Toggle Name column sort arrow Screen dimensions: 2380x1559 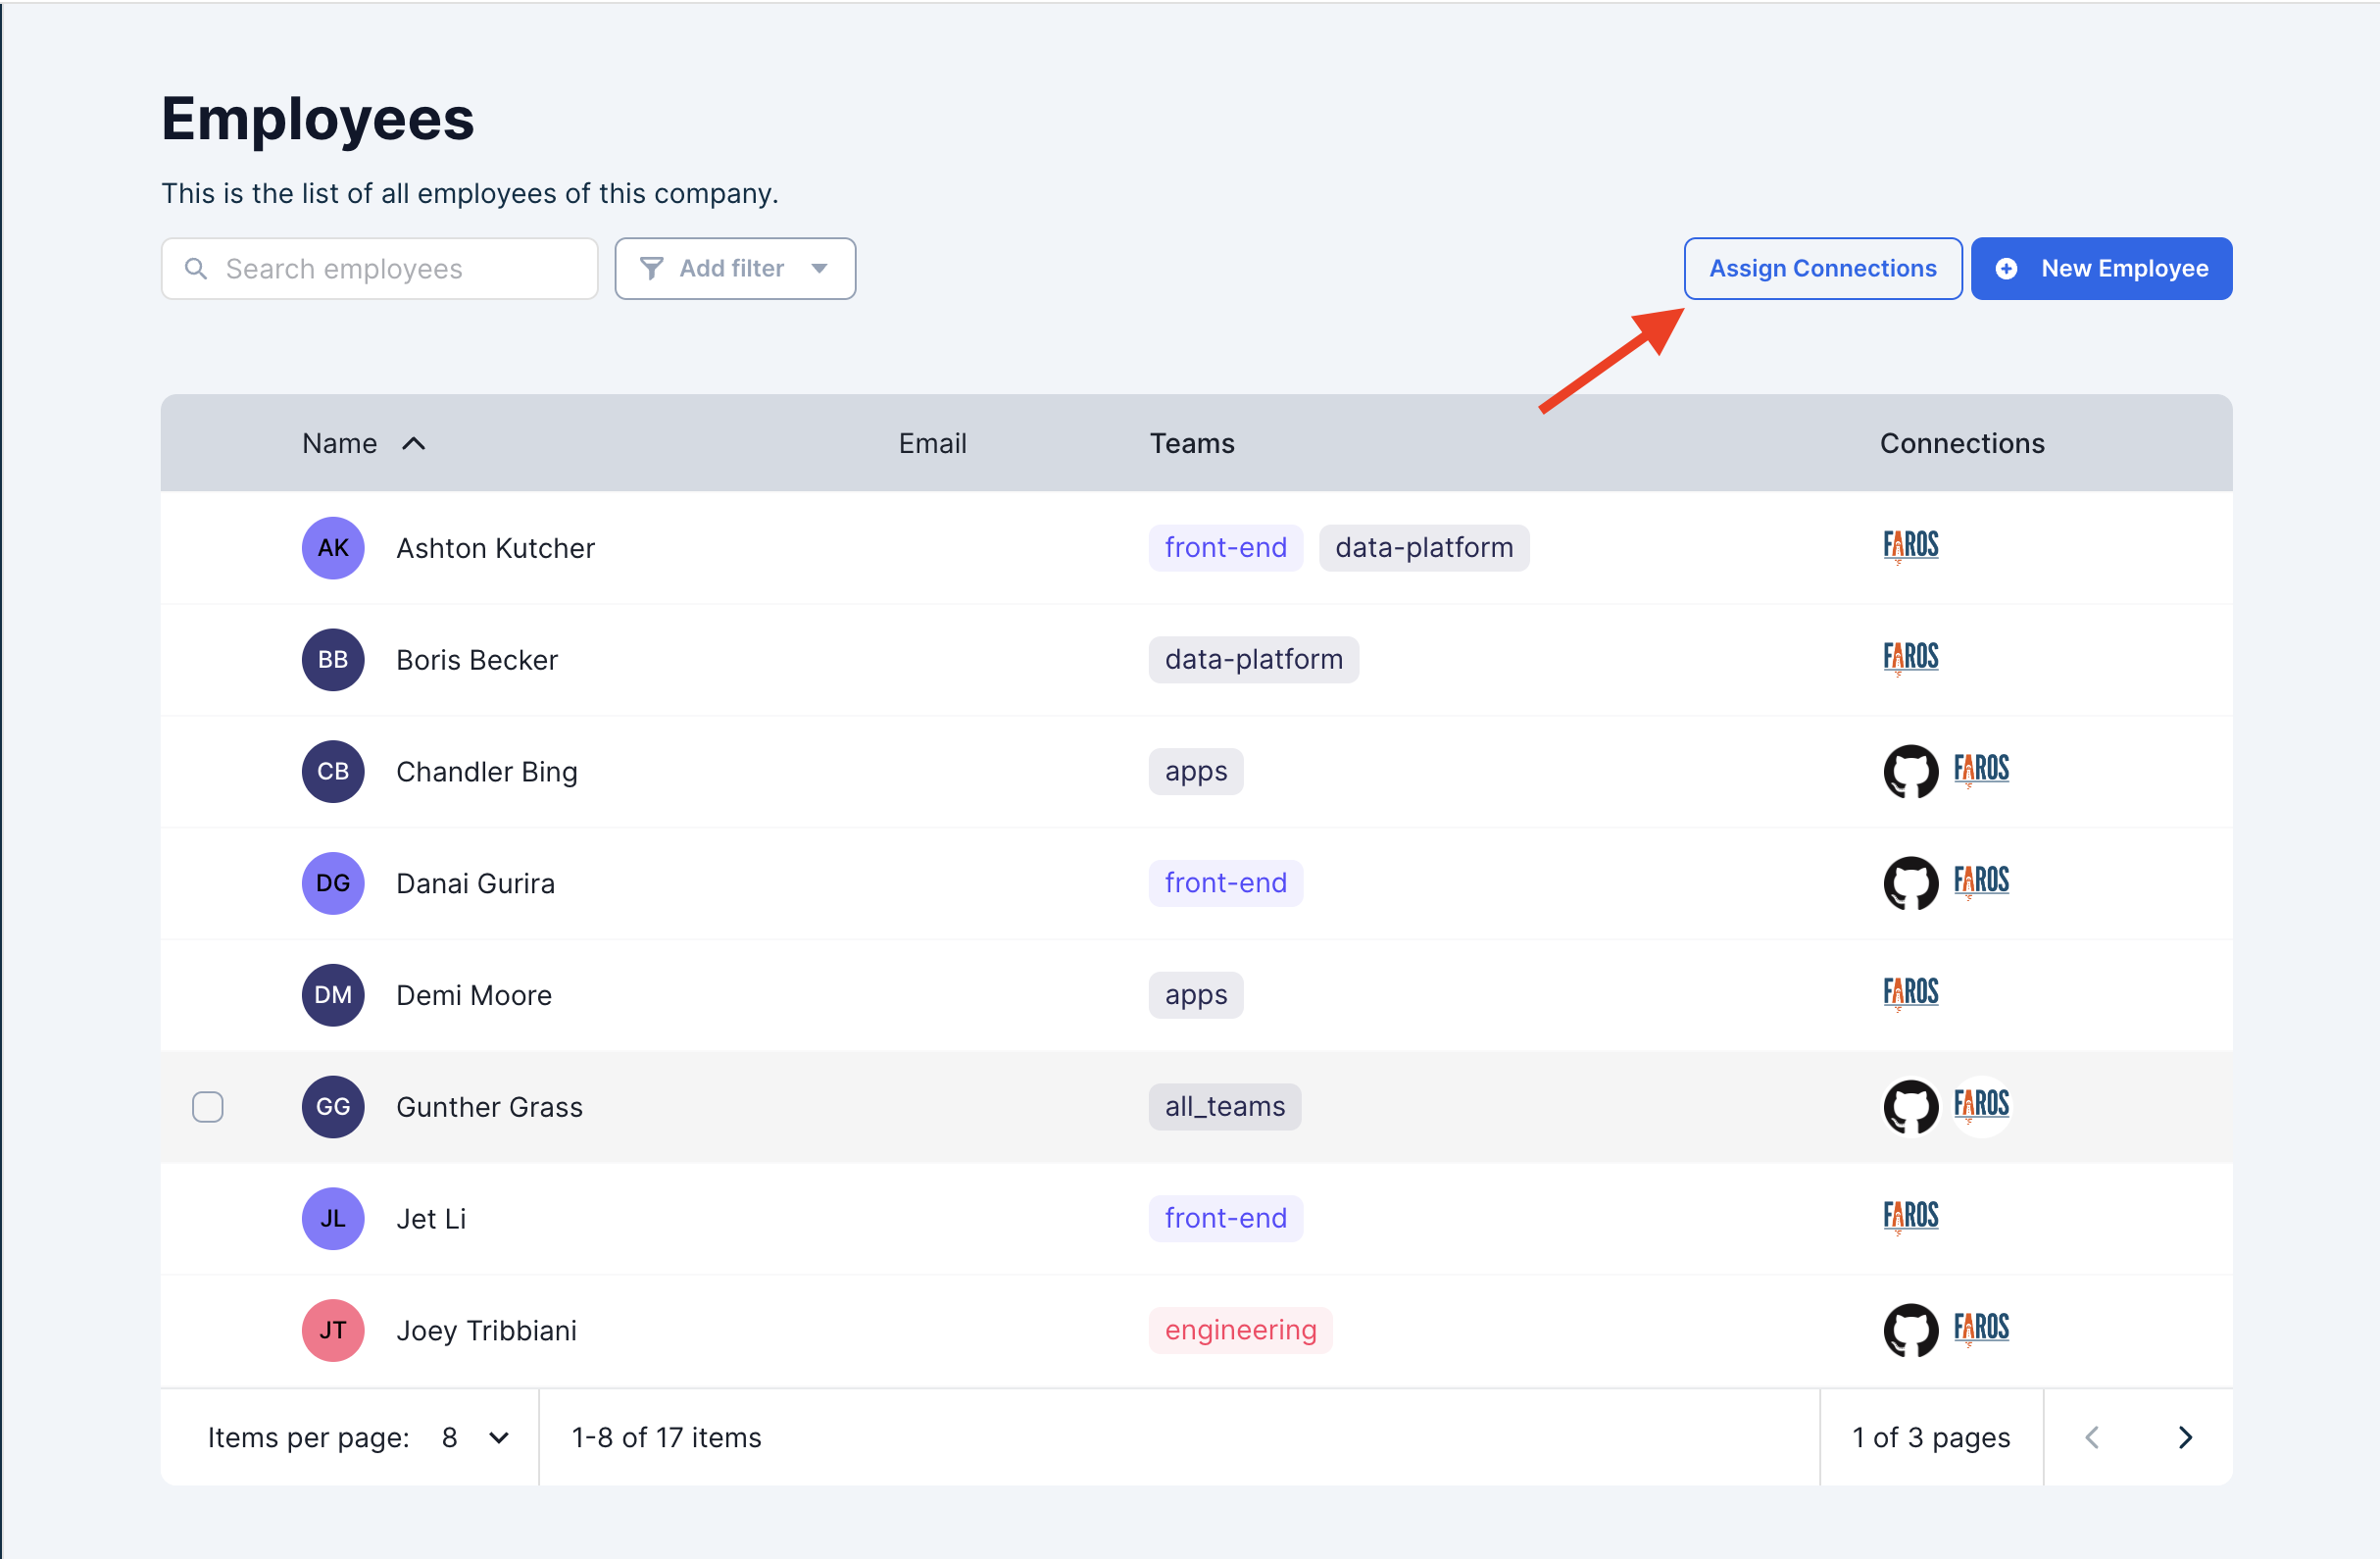[x=413, y=443]
